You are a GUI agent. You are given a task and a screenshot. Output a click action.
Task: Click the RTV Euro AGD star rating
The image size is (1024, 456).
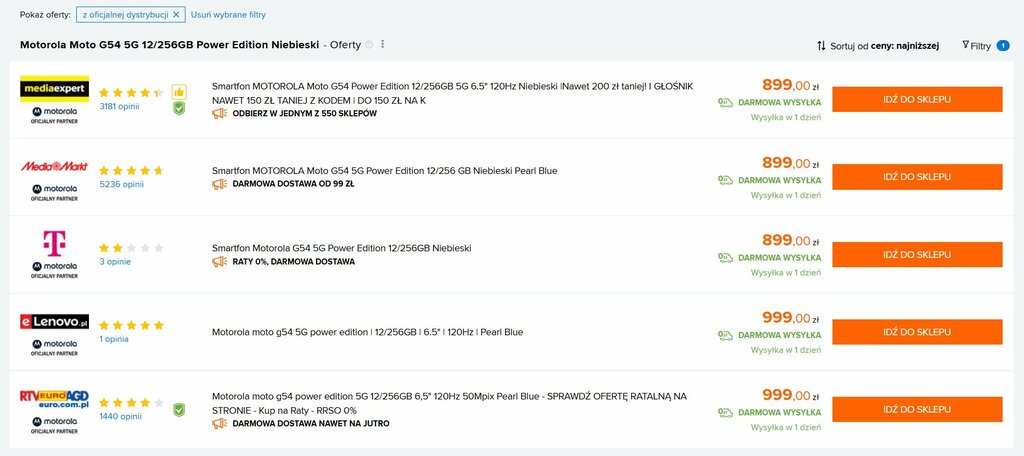tap(131, 402)
